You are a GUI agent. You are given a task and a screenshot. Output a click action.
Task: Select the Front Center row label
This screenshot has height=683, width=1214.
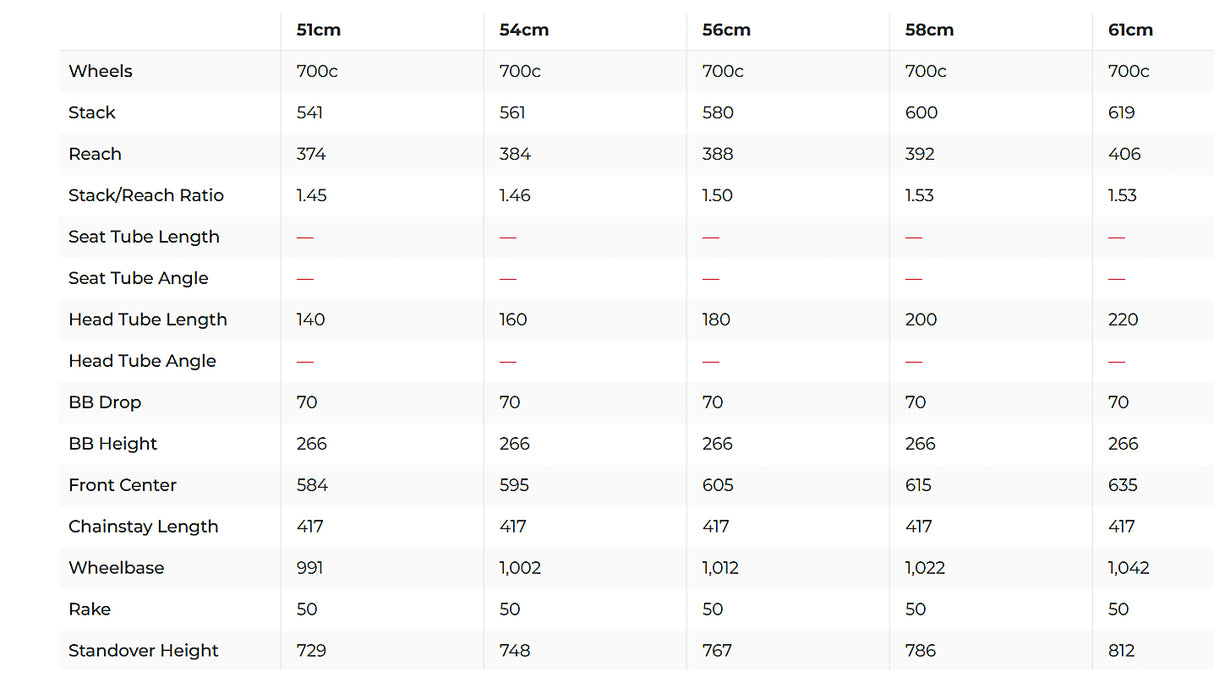[122, 485]
